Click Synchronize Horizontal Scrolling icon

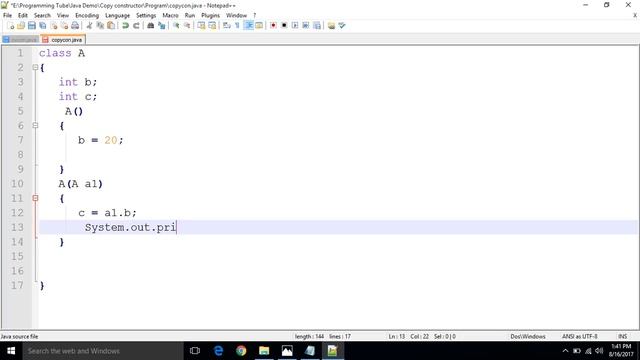(x=212, y=26)
